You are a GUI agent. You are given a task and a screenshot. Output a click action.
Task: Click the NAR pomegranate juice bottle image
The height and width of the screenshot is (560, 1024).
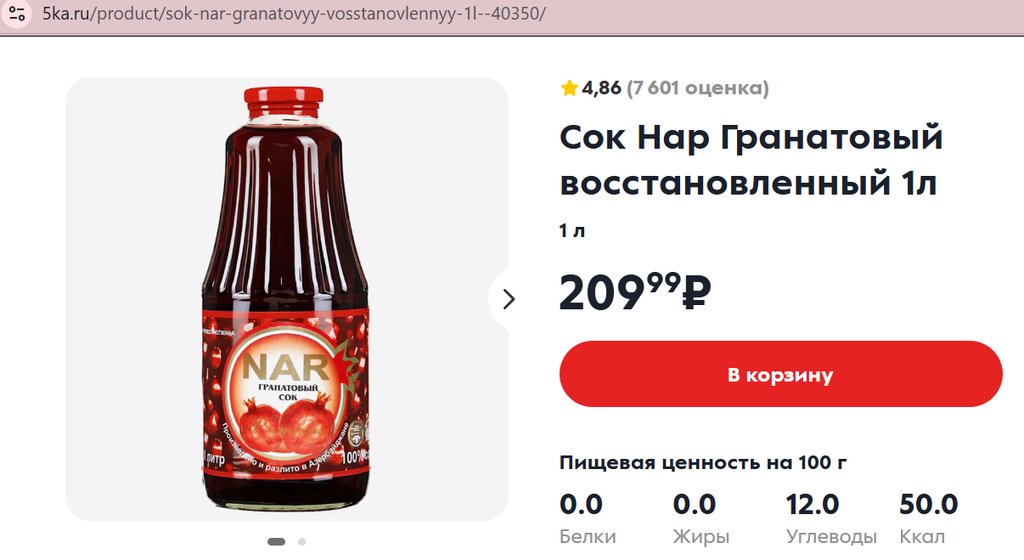[x=285, y=298]
